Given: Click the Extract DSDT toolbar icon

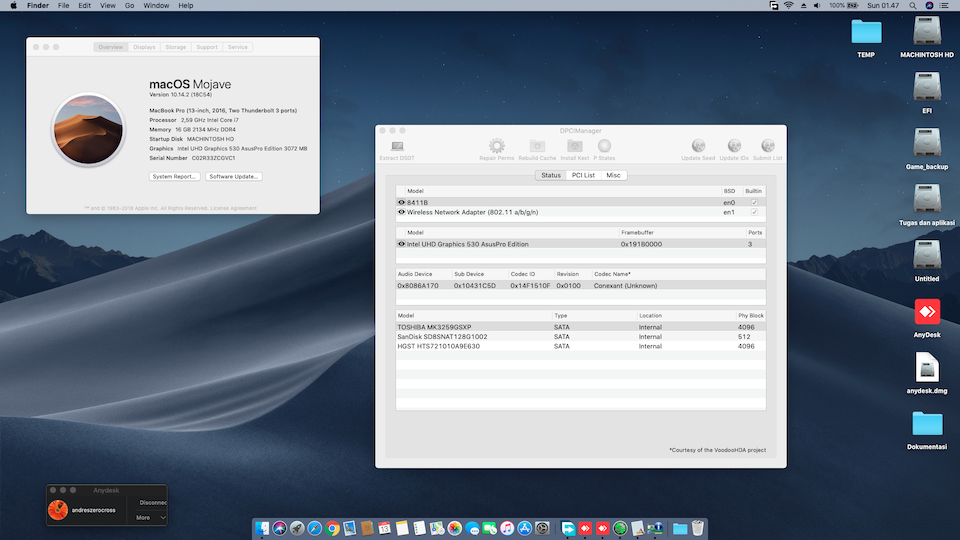Looking at the screenshot, I should pyautogui.click(x=396, y=147).
